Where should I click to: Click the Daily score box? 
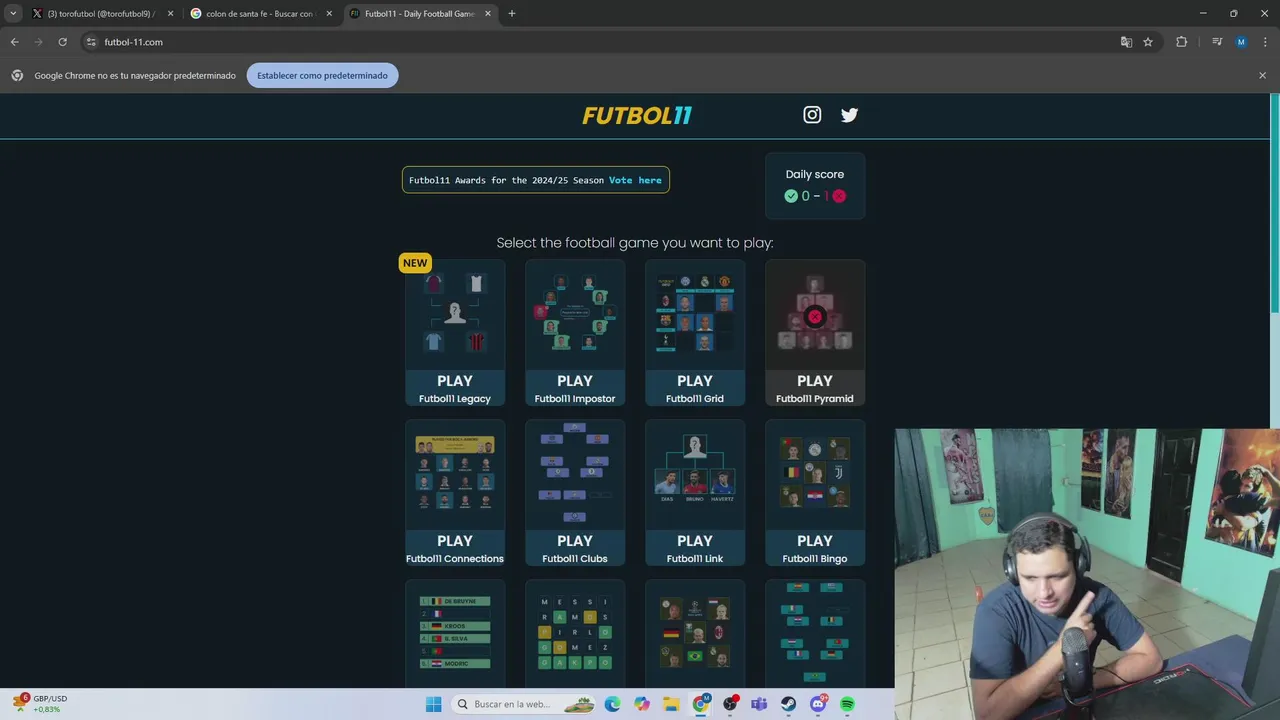click(815, 186)
